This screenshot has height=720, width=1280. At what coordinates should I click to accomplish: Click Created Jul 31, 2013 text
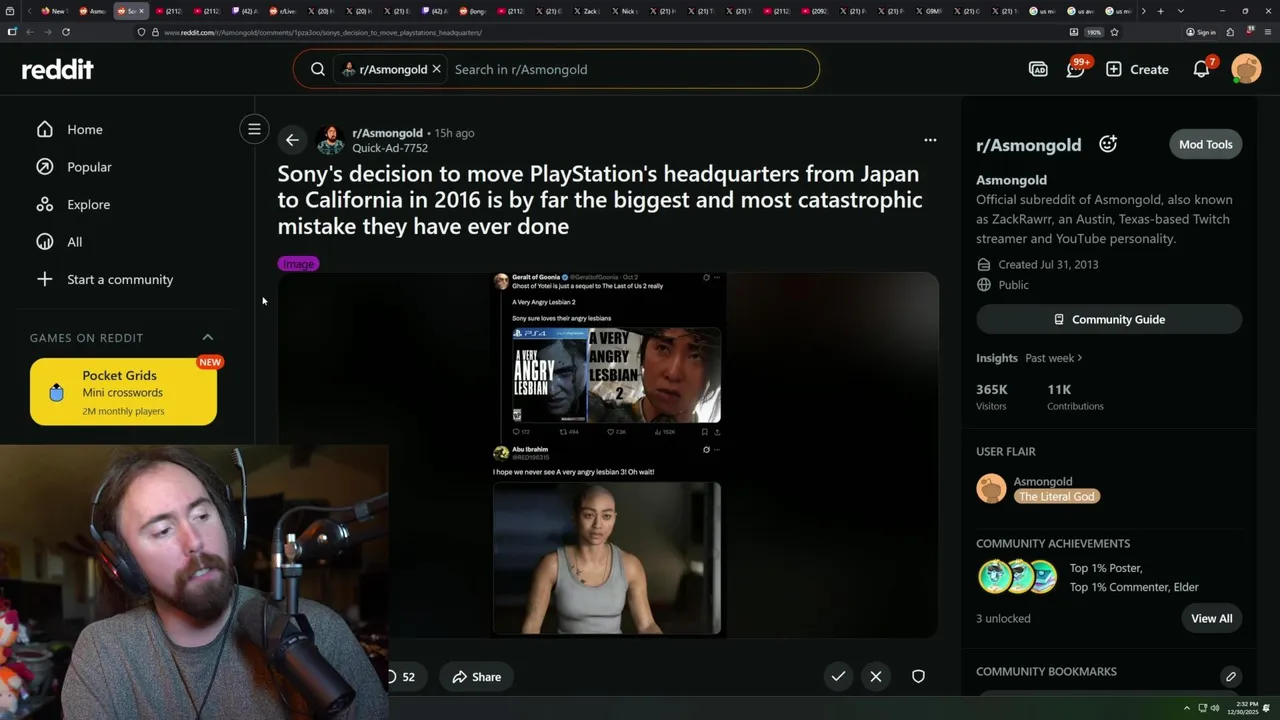point(1048,265)
